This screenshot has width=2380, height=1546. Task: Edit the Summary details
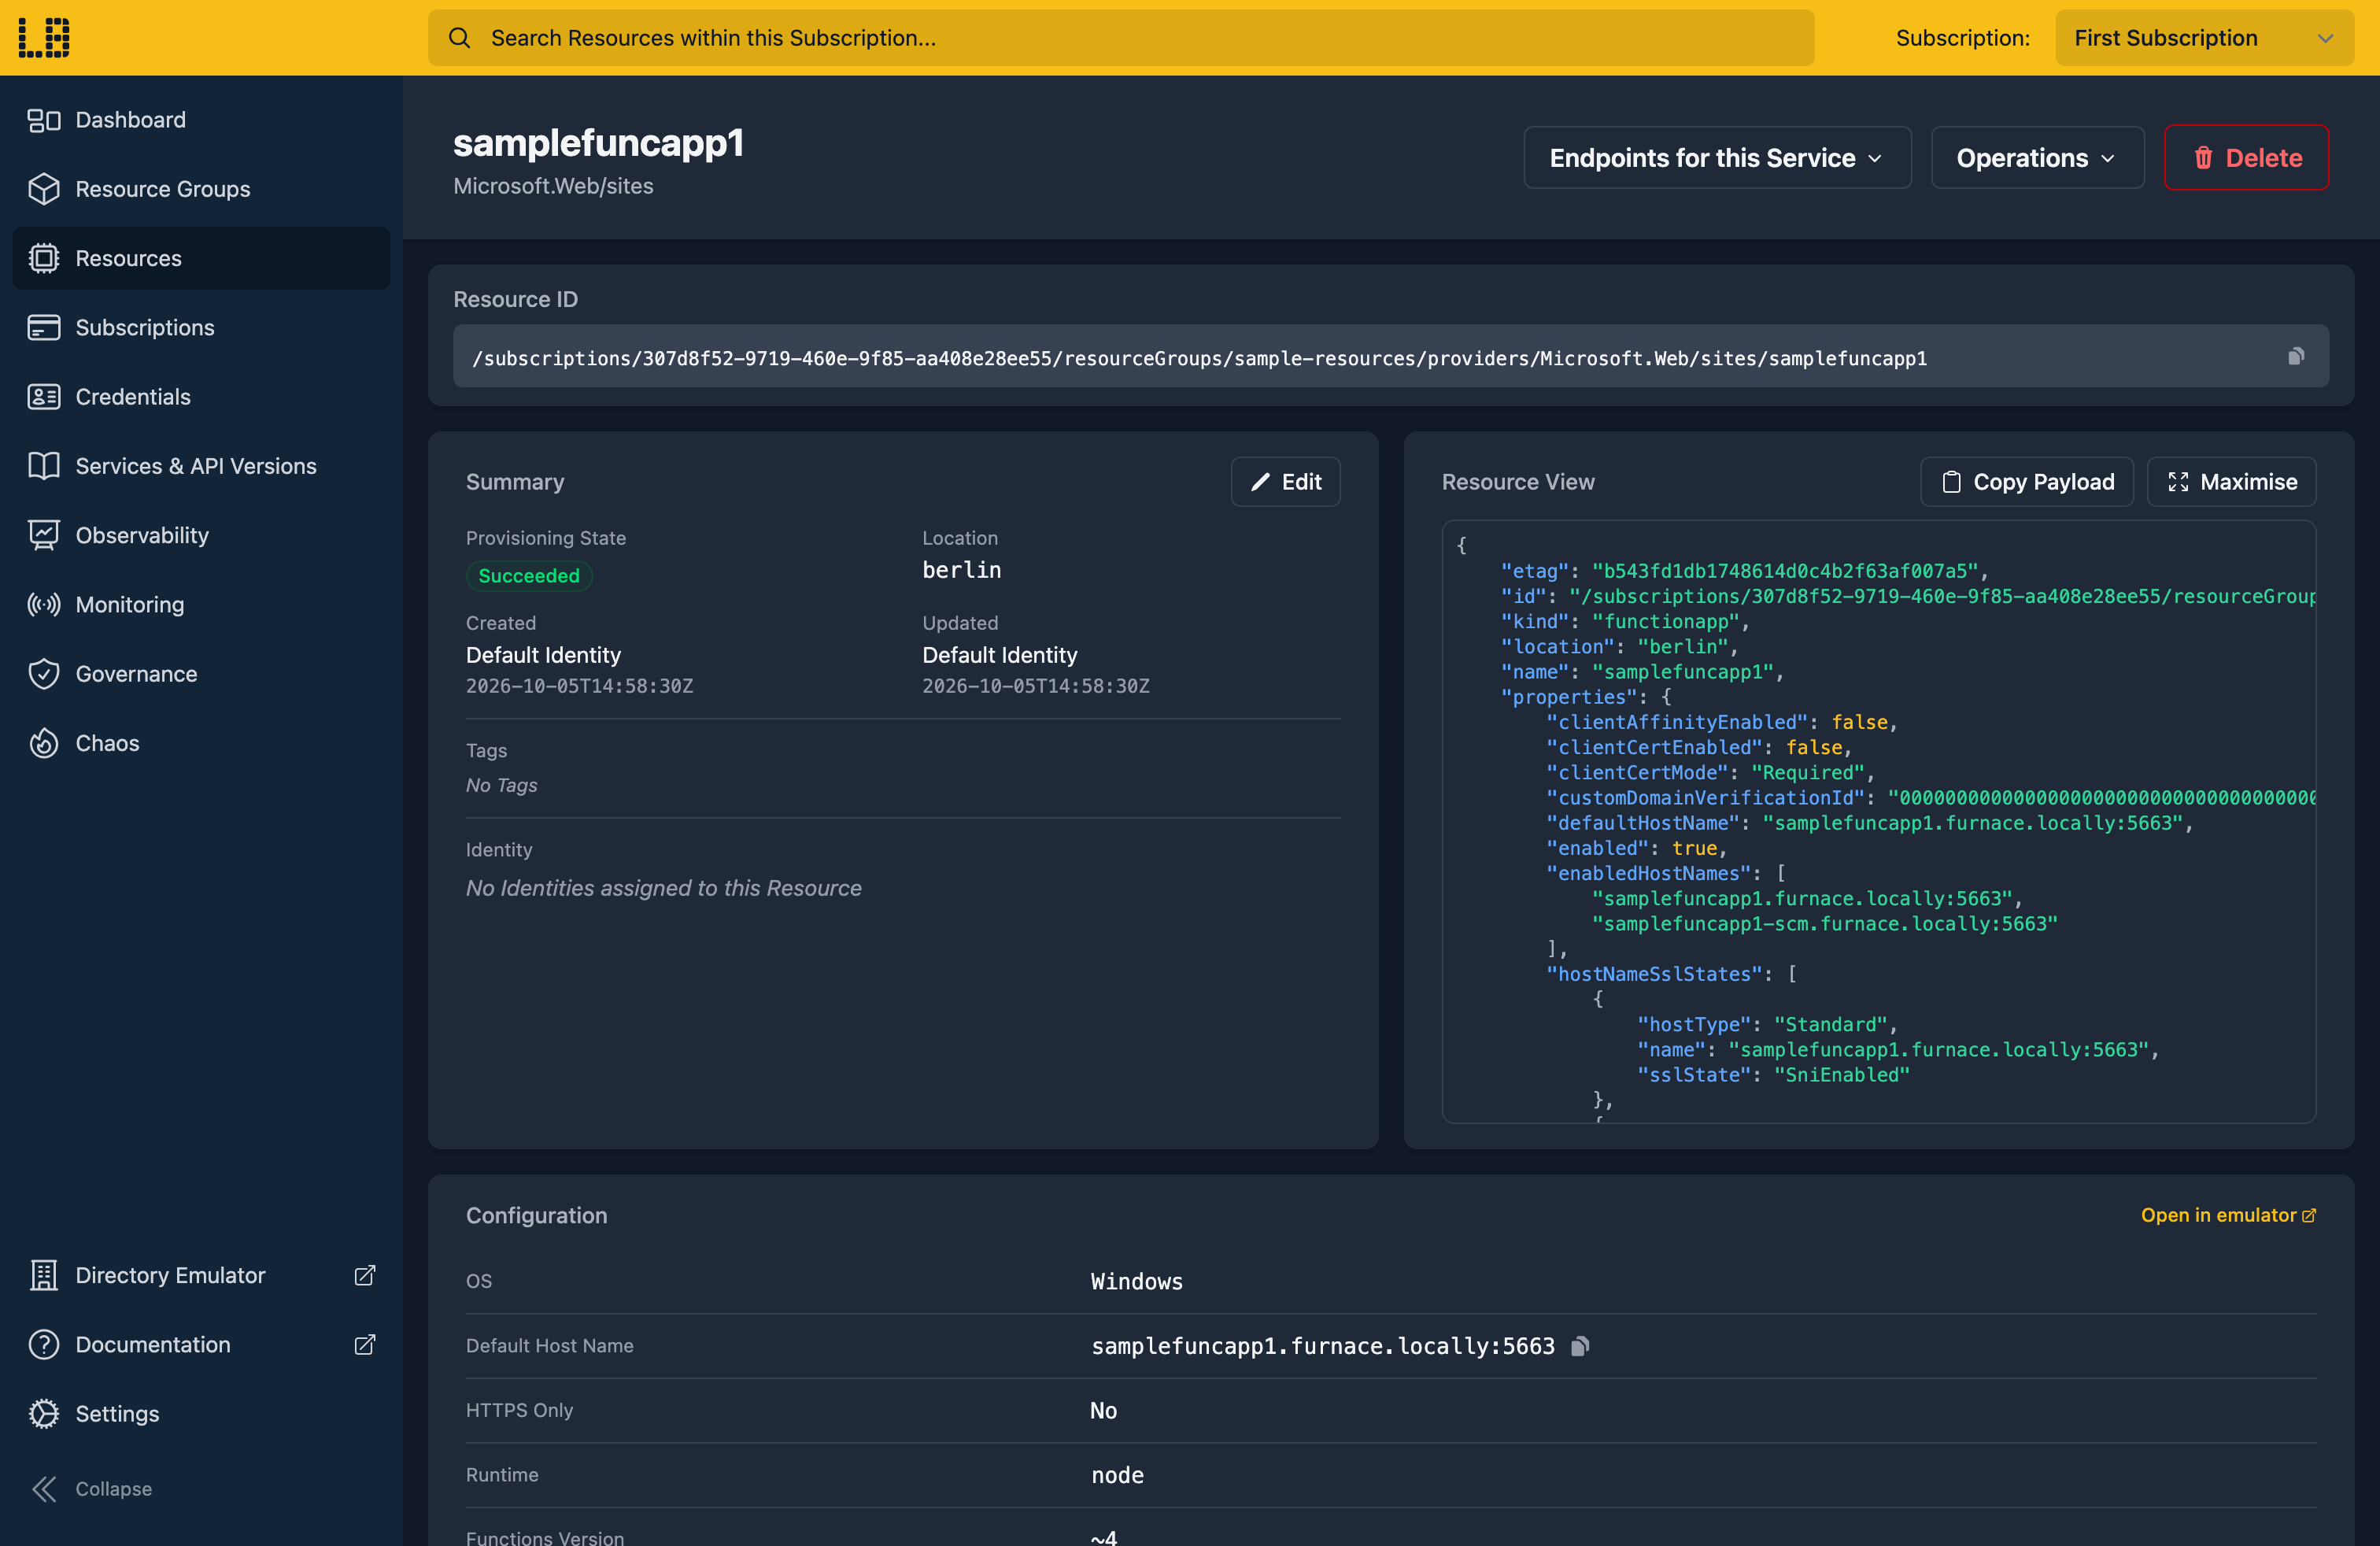(x=1285, y=482)
